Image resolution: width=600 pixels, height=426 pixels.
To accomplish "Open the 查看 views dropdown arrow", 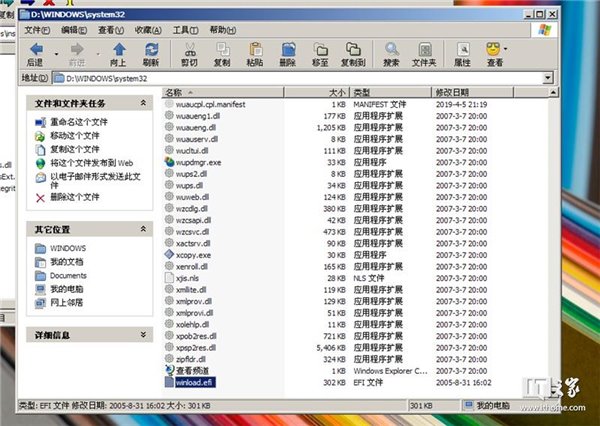I will click(x=506, y=49).
